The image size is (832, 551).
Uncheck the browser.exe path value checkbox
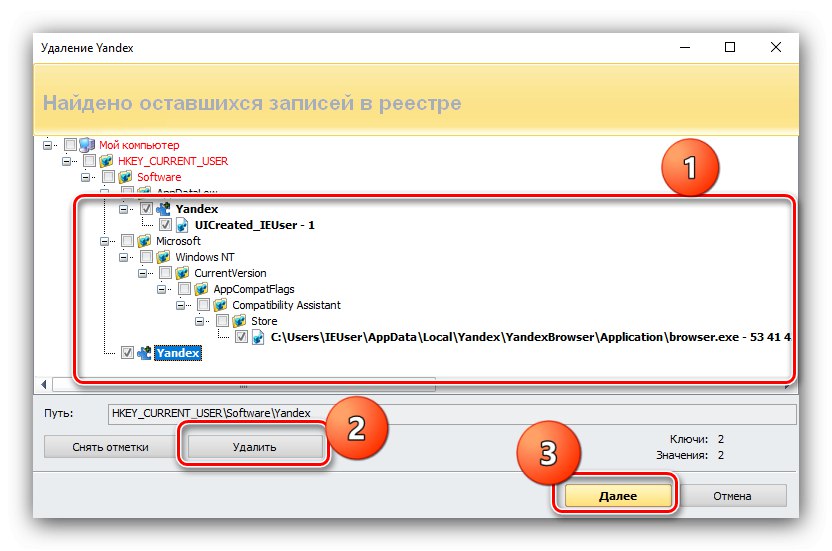coord(241,337)
